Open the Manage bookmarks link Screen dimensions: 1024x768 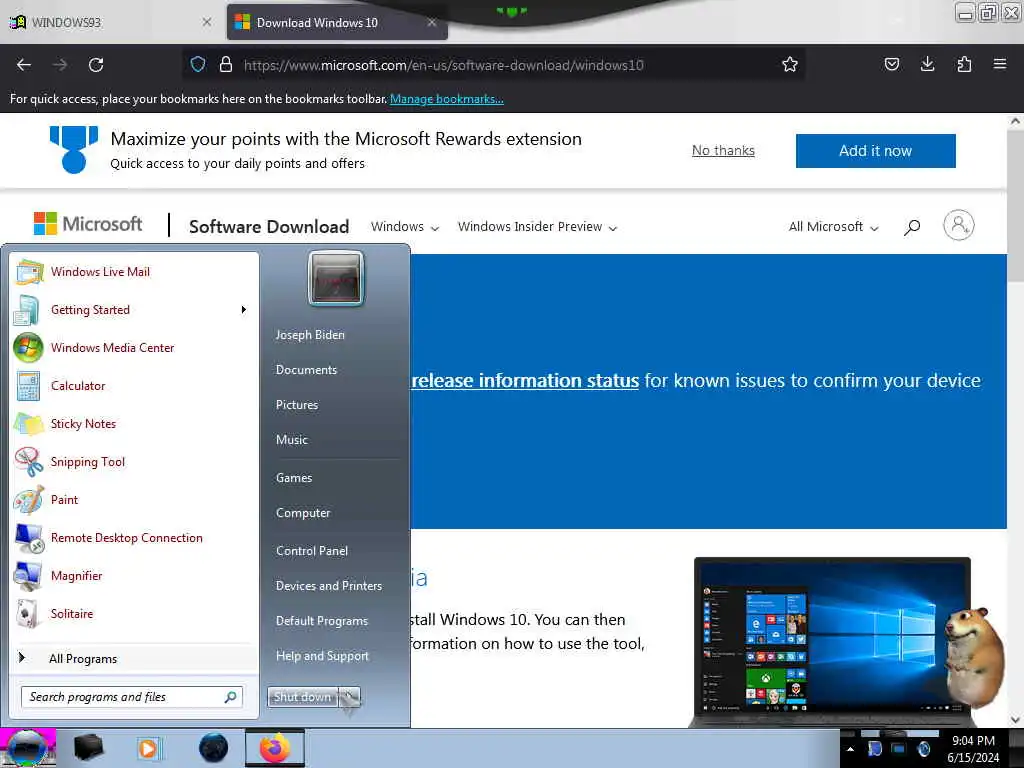447,99
